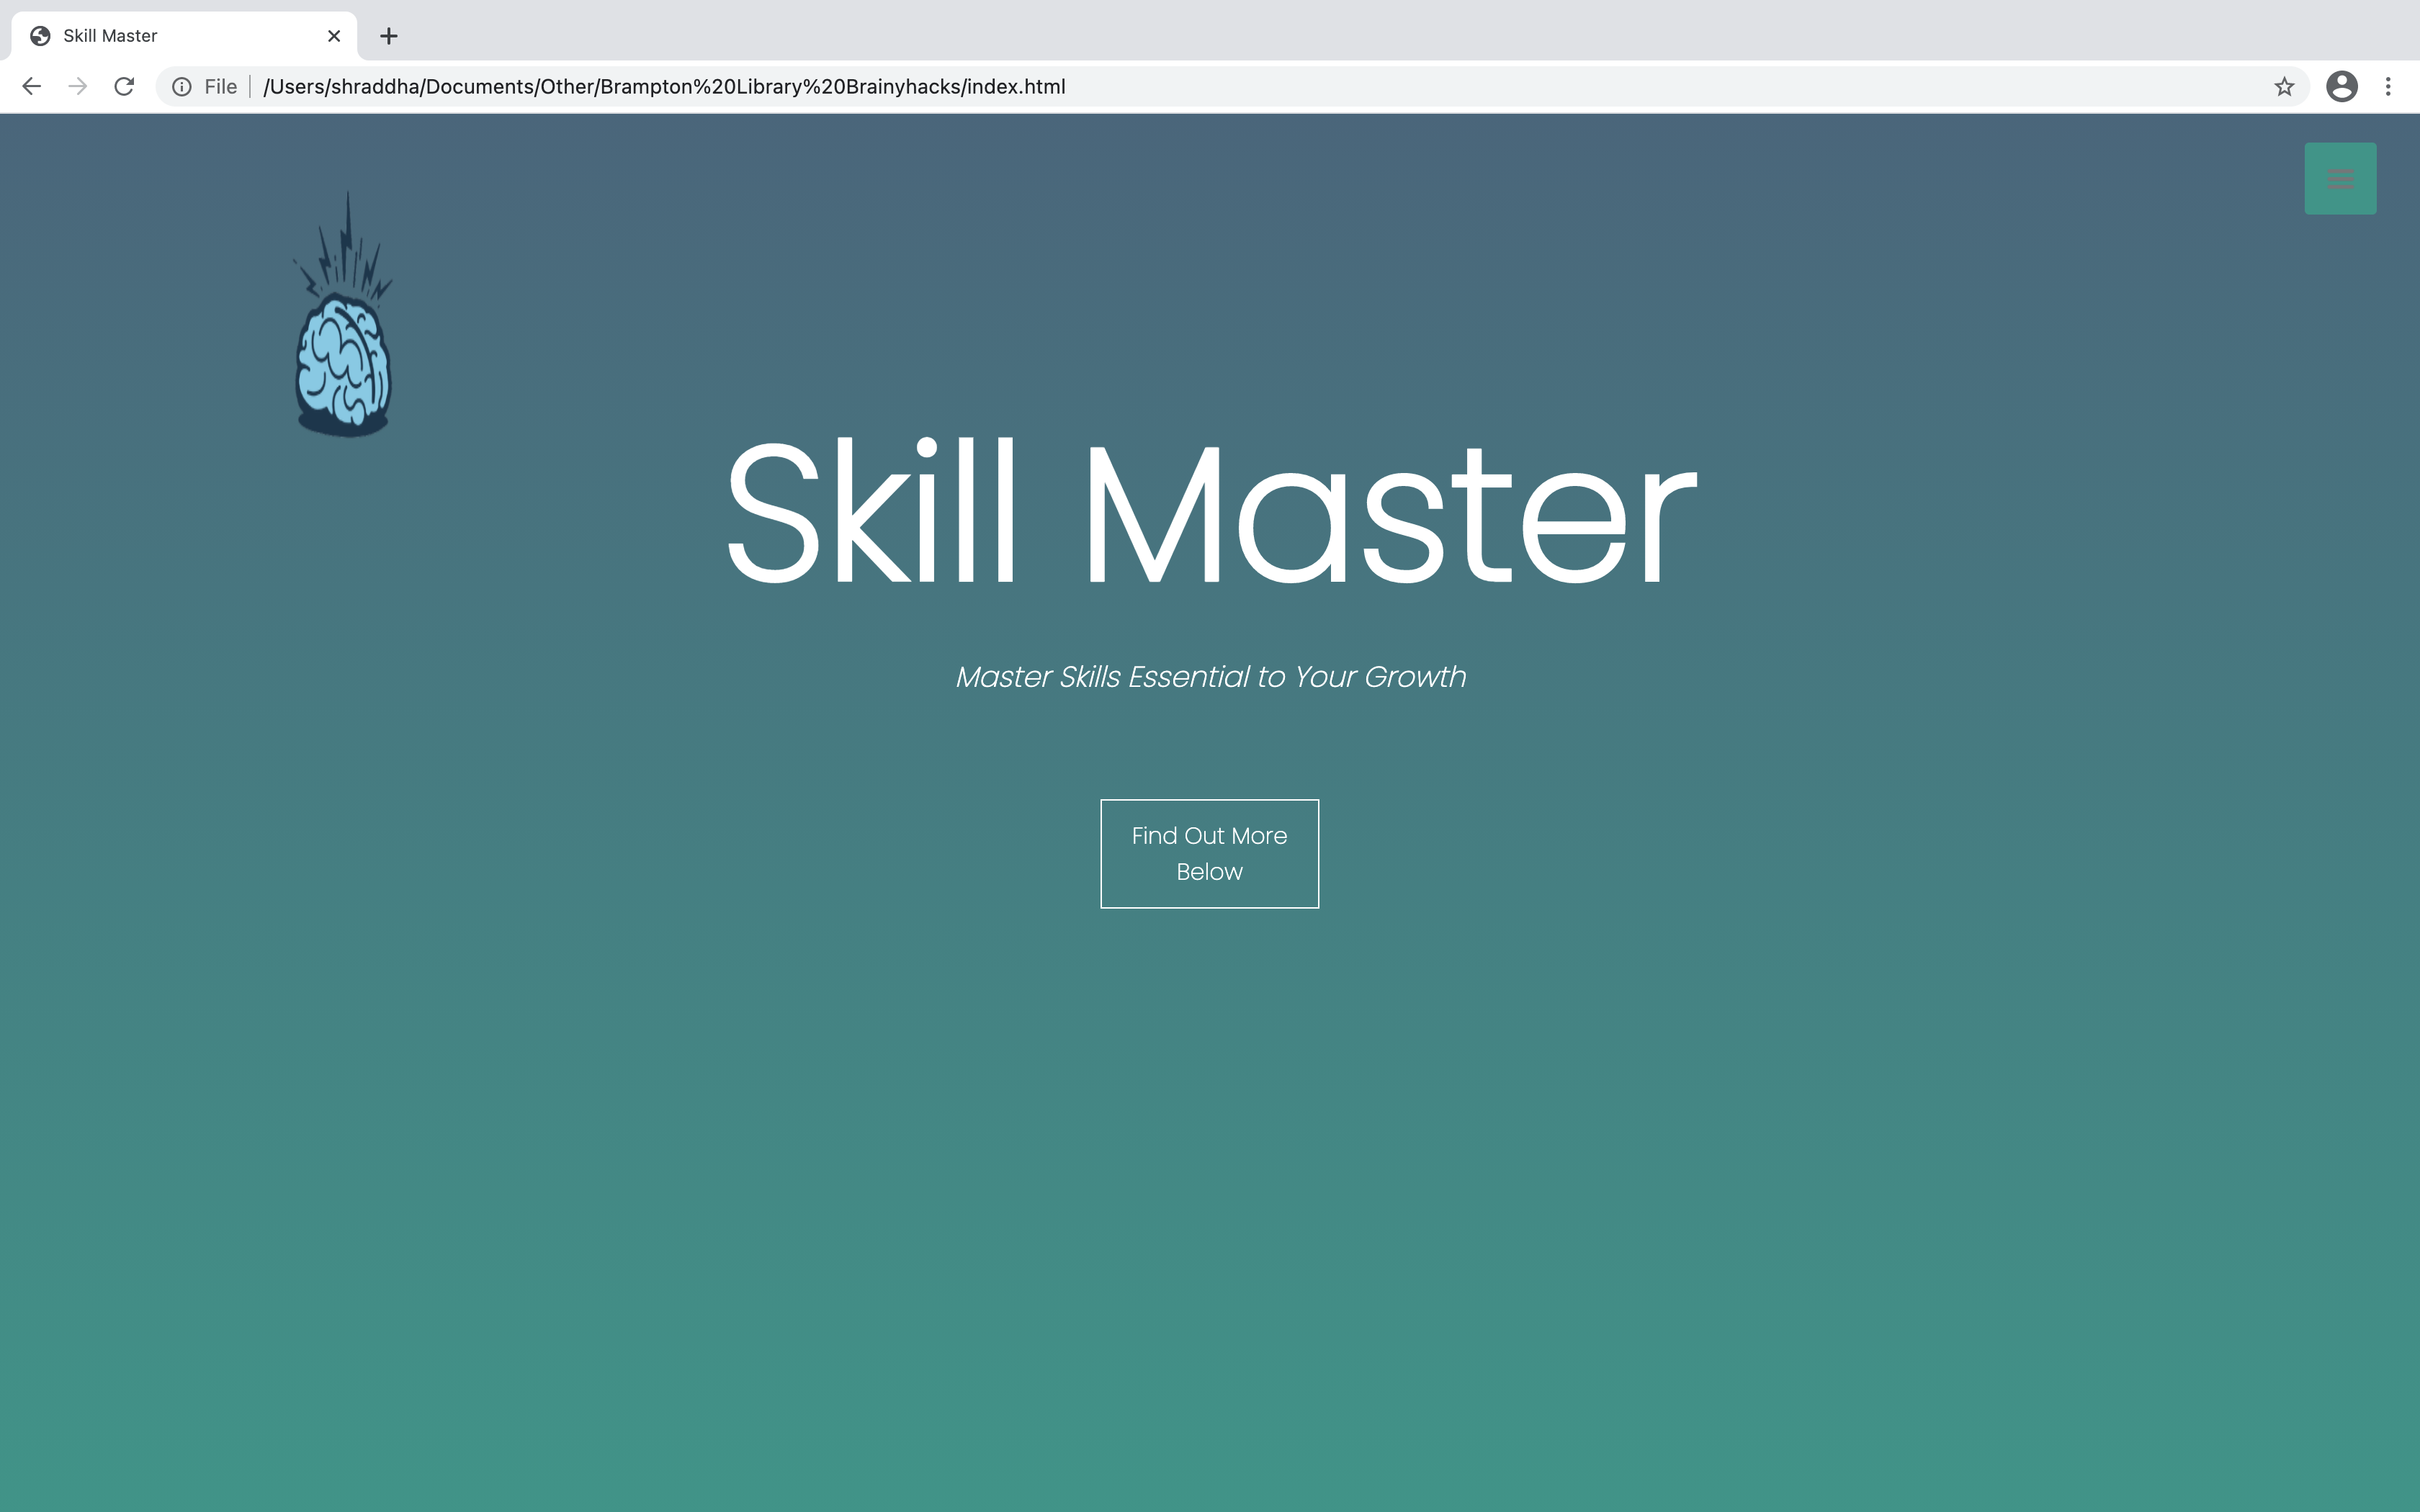
Task: Click the Master Skills Essential subtitle
Action: (1210, 677)
